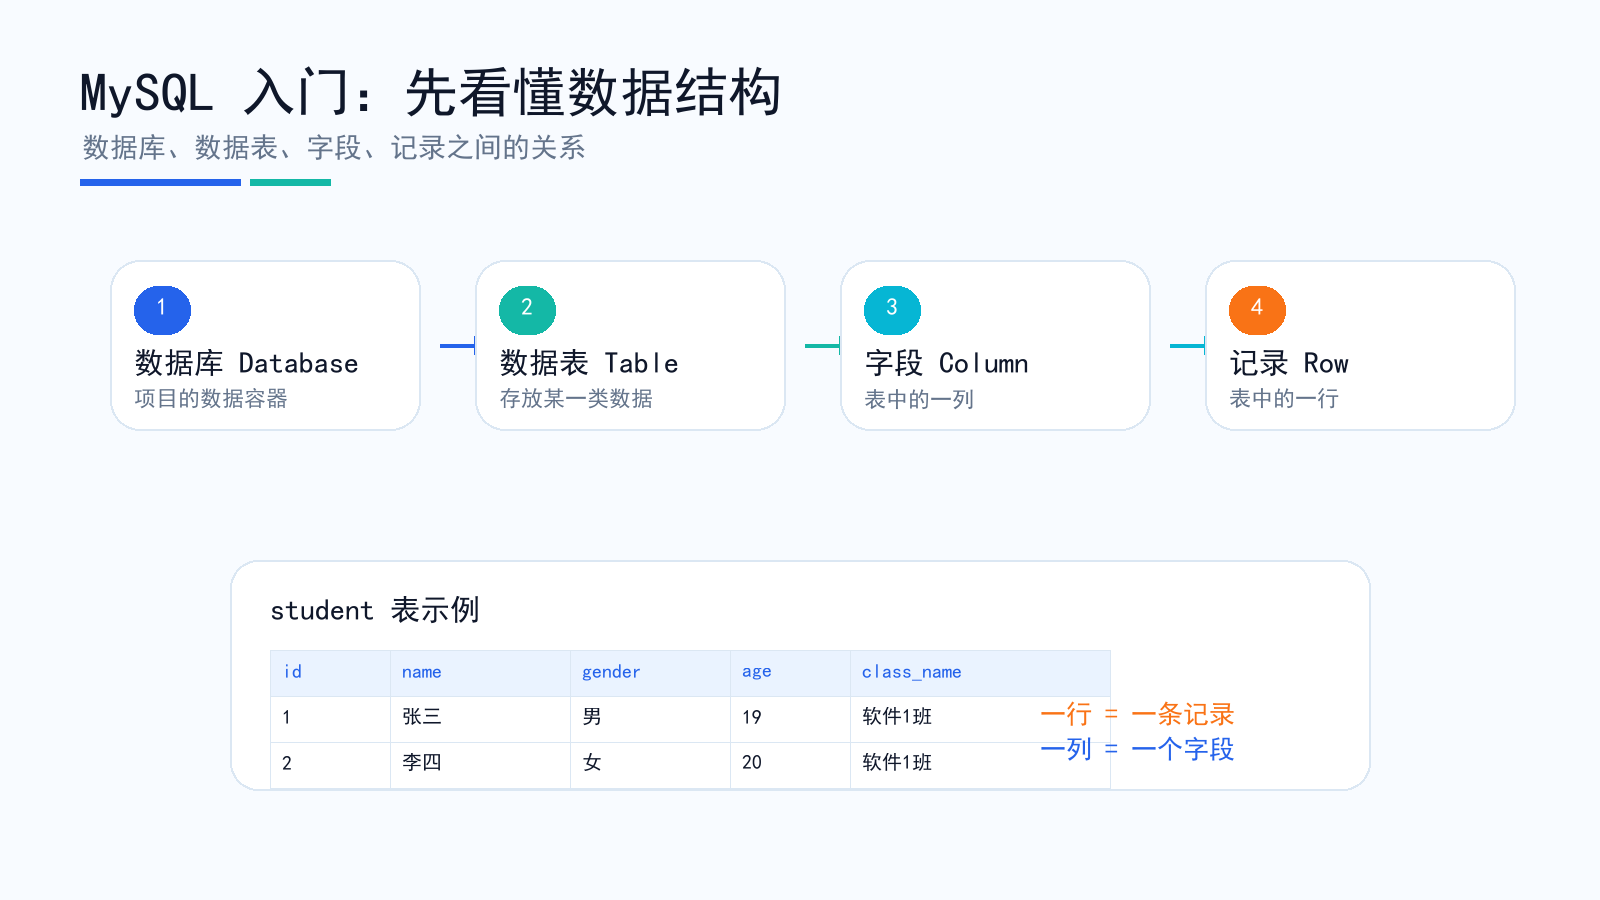Click the 'name' column header
The height and width of the screenshot is (900, 1600).
click(x=480, y=673)
